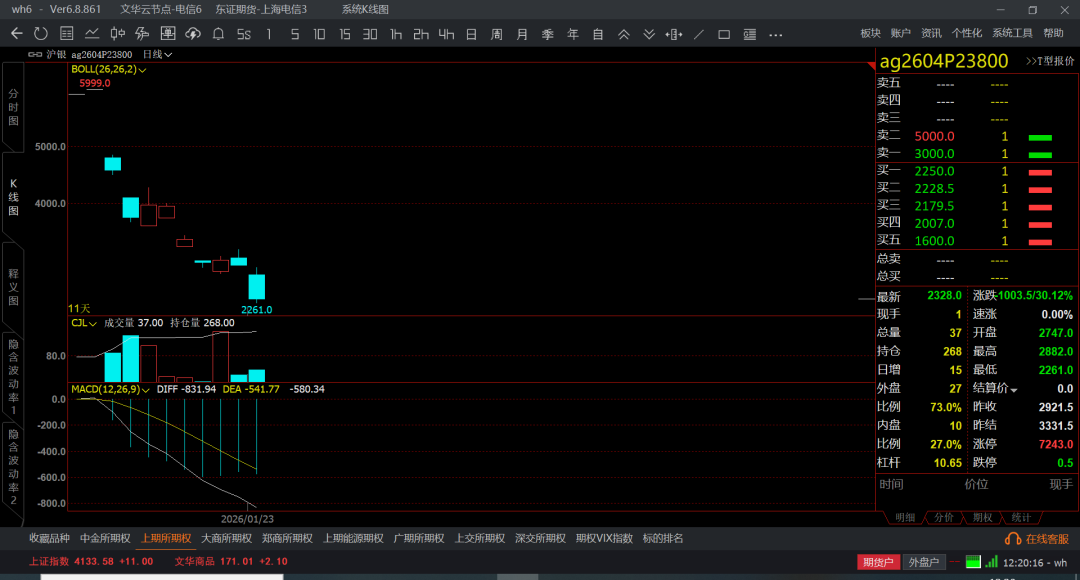Open the 系统工具 menu
Viewport: 1080px width, 580px height.
point(1012,33)
